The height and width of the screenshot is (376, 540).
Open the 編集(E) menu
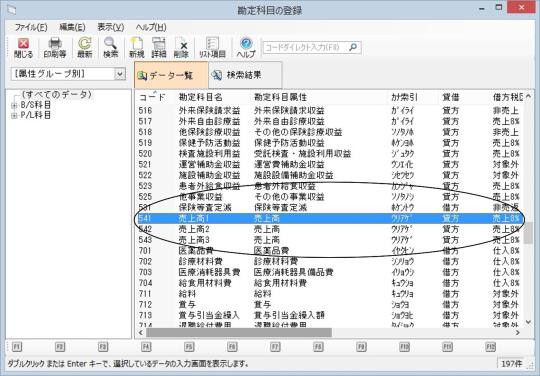pyautogui.click(x=72, y=27)
